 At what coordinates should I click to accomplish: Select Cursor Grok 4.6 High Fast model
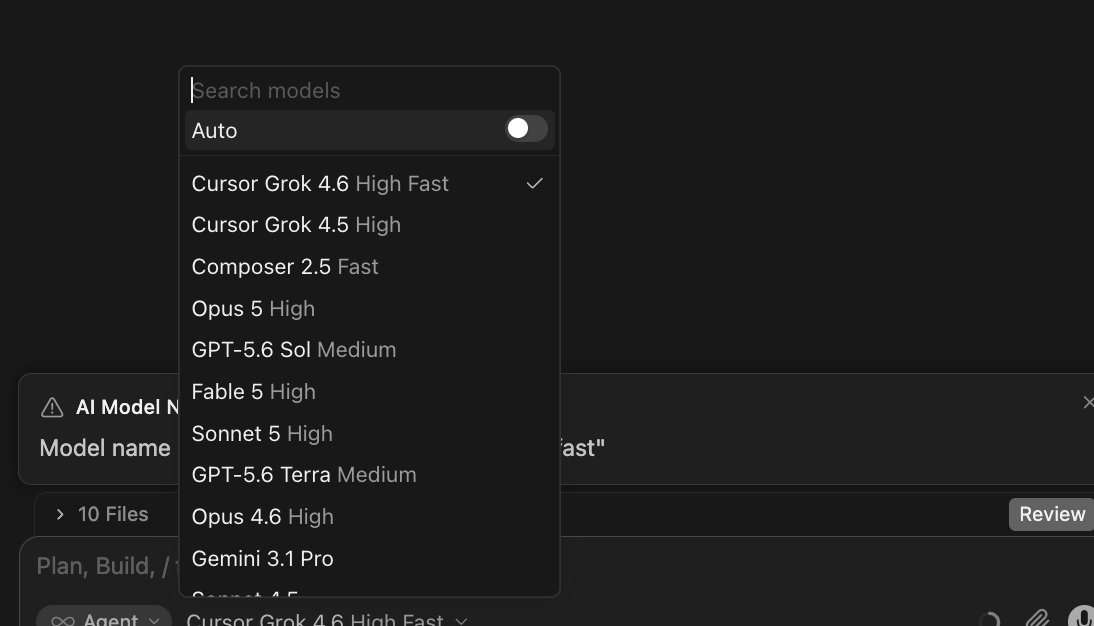tap(369, 184)
